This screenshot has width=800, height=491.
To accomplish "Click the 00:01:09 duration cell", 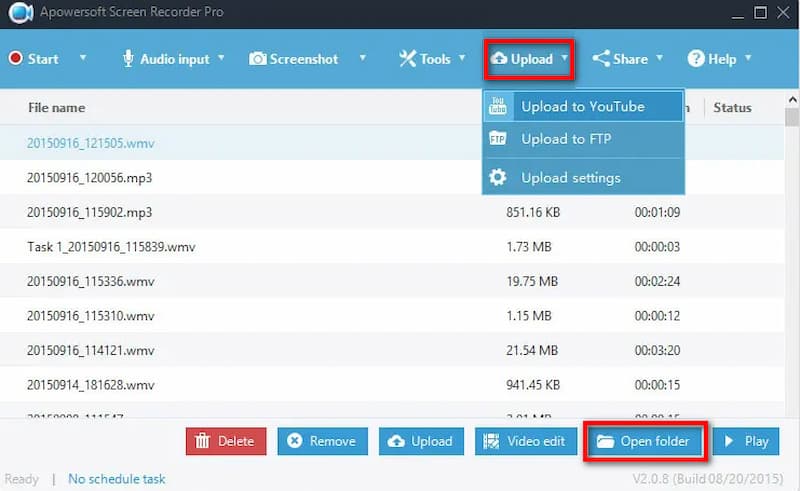I will point(657,212).
